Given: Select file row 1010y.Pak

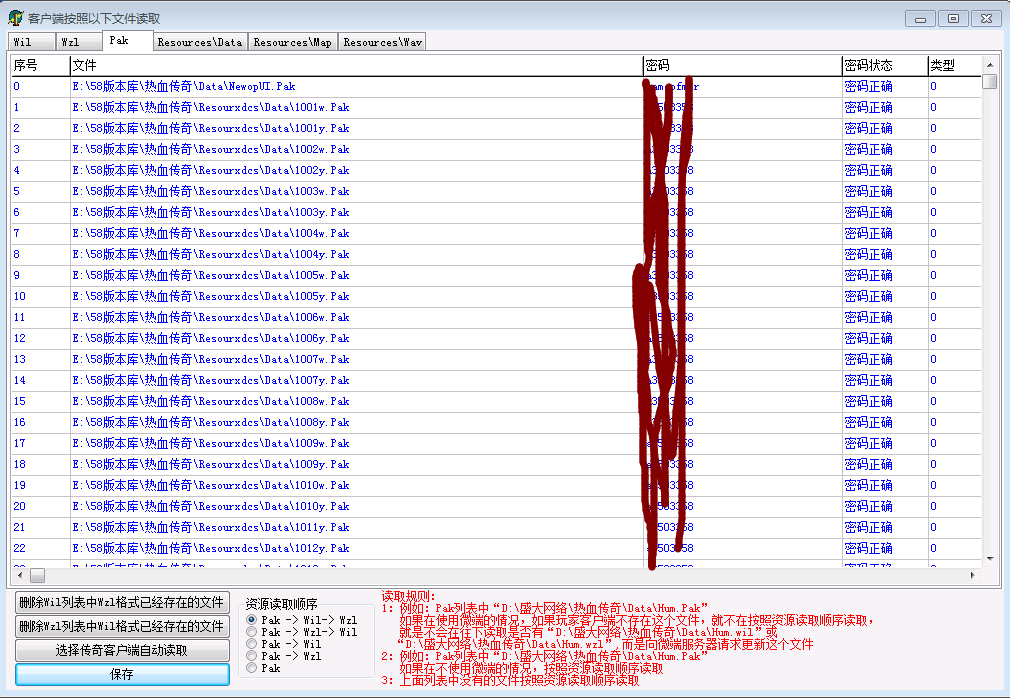Looking at the screenshot, I should click(x=496, y=506).
